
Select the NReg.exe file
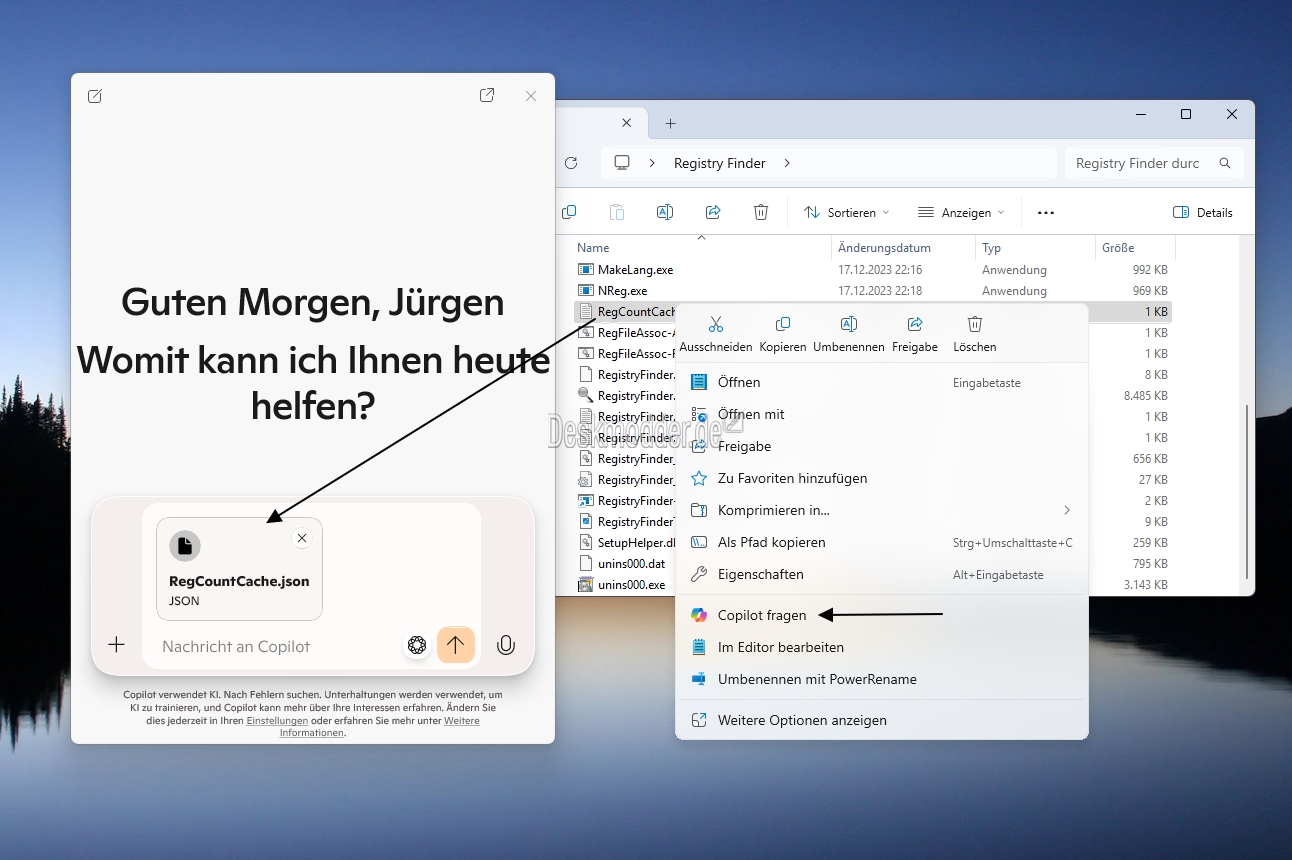click(622, 290)
